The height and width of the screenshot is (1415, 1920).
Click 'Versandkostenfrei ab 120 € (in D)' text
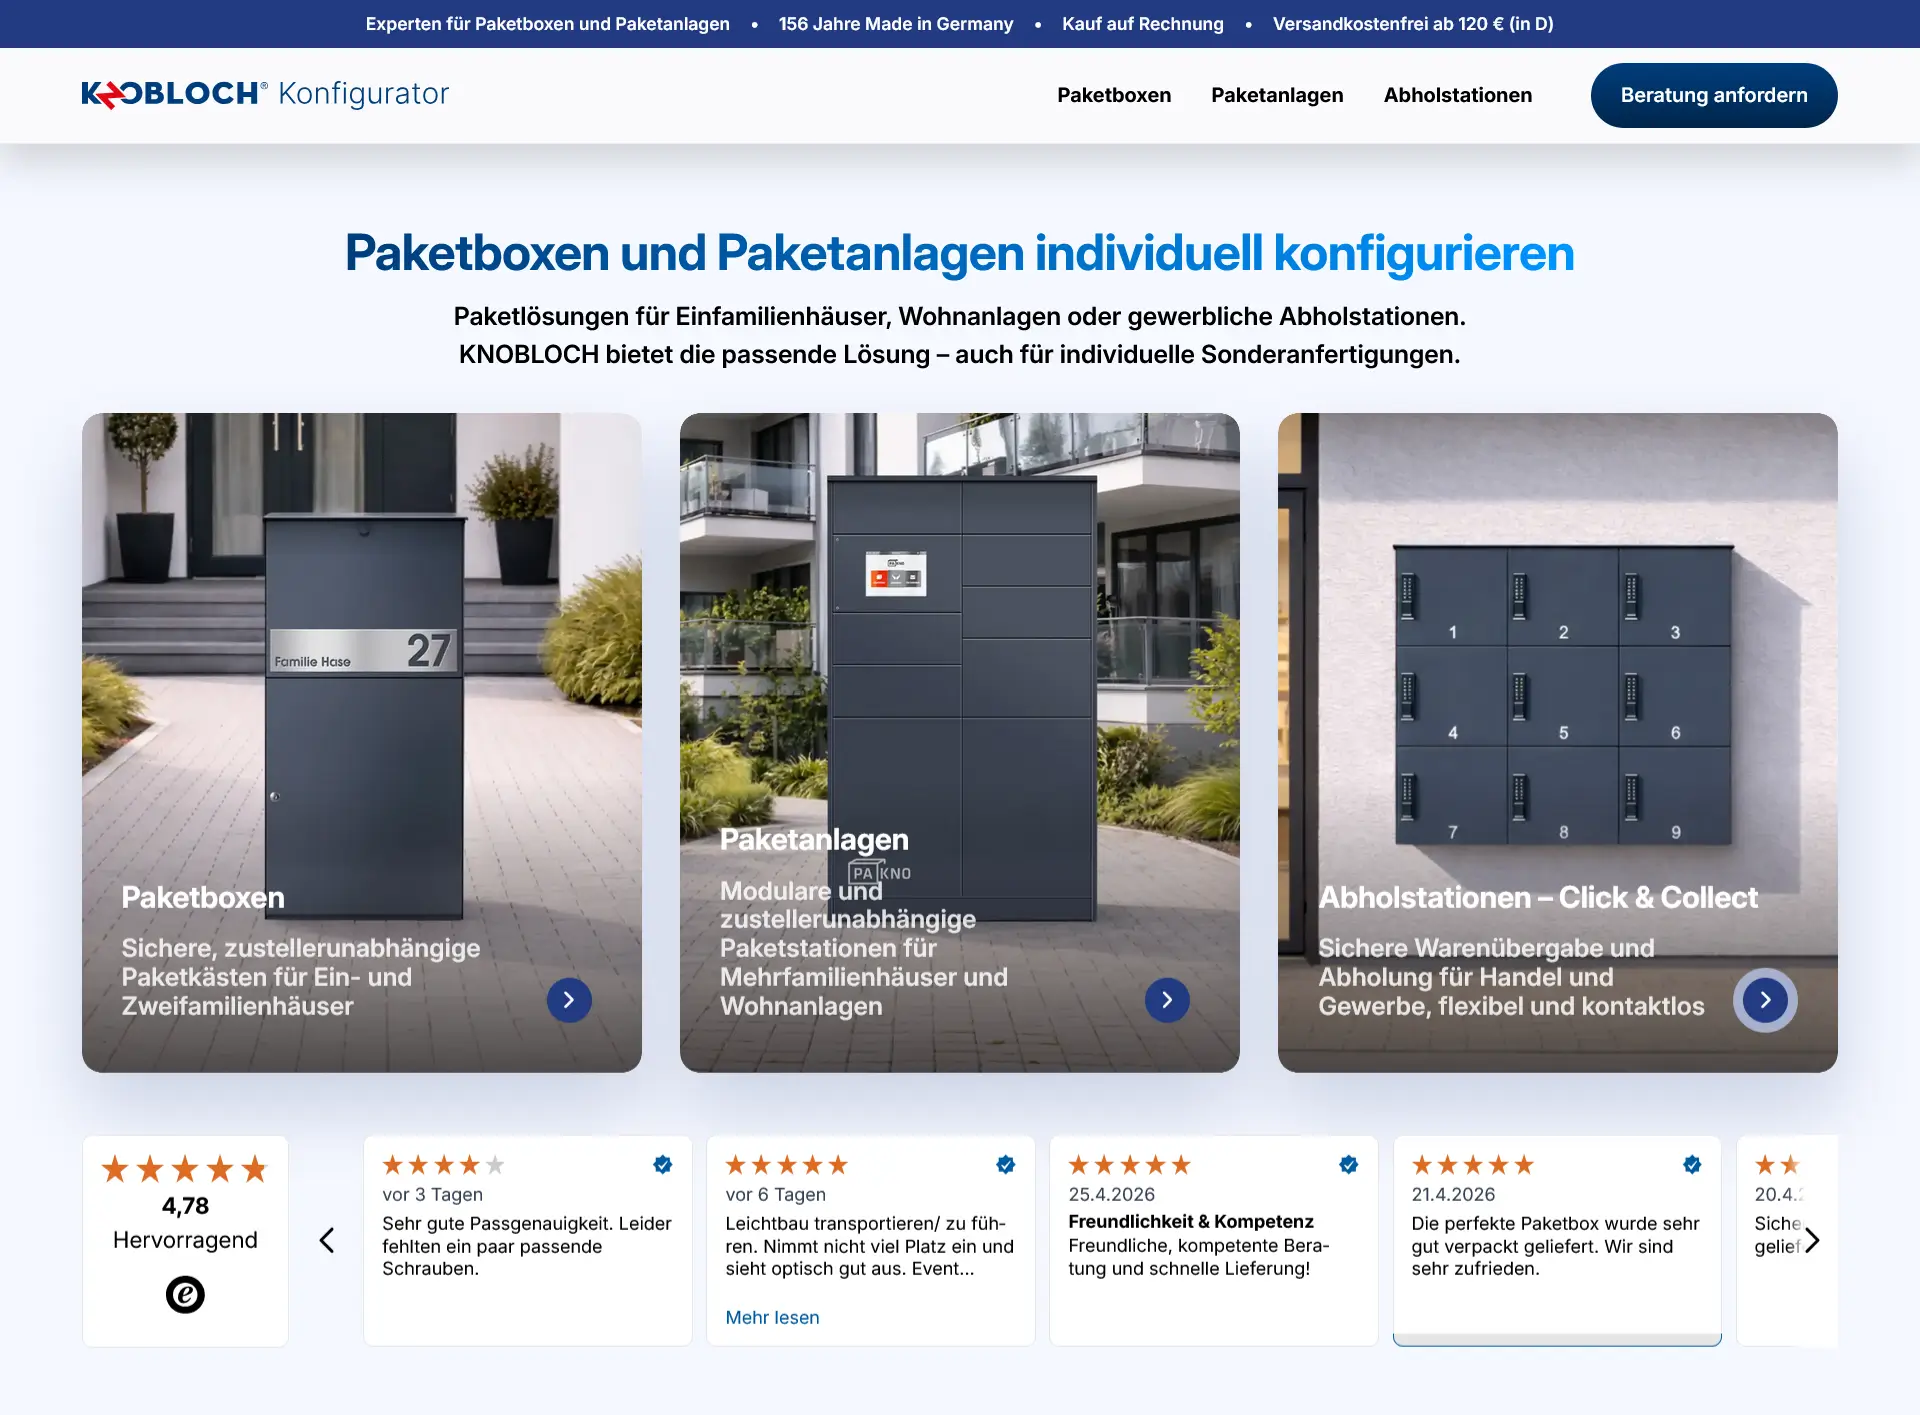pos(1413,24)
